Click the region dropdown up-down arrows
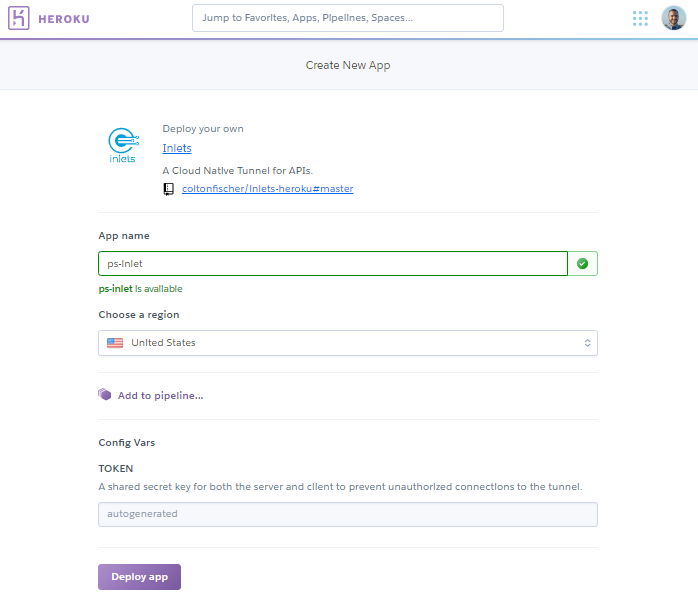Screen dimensions: 698x605 (587, 343)
